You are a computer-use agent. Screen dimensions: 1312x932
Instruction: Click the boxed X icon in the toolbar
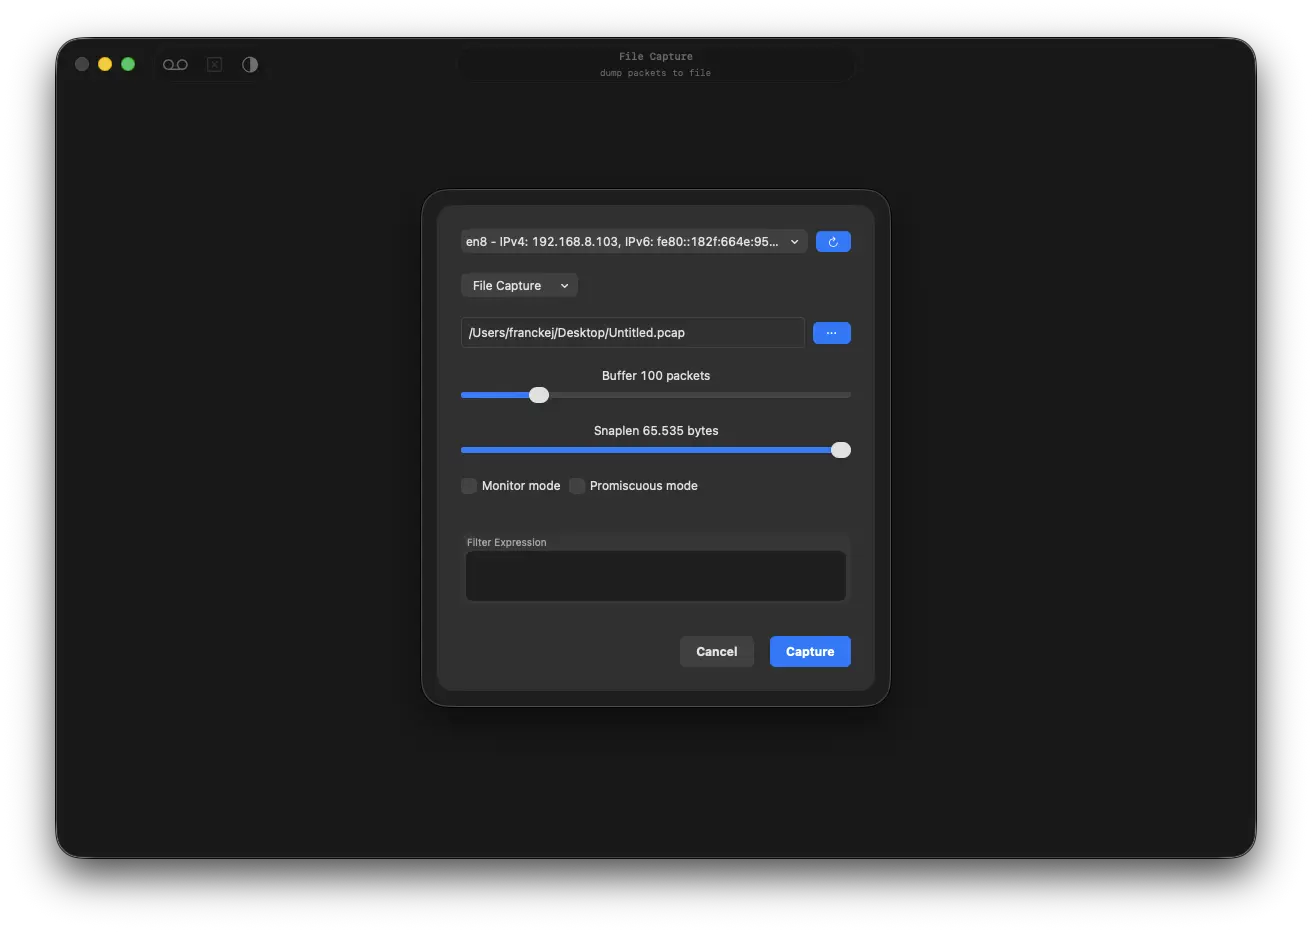(x=214, y=65)
